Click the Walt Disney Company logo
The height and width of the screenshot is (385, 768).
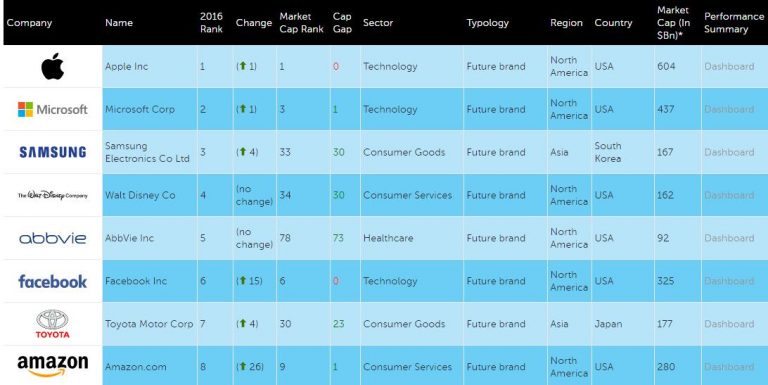point(52,195)
